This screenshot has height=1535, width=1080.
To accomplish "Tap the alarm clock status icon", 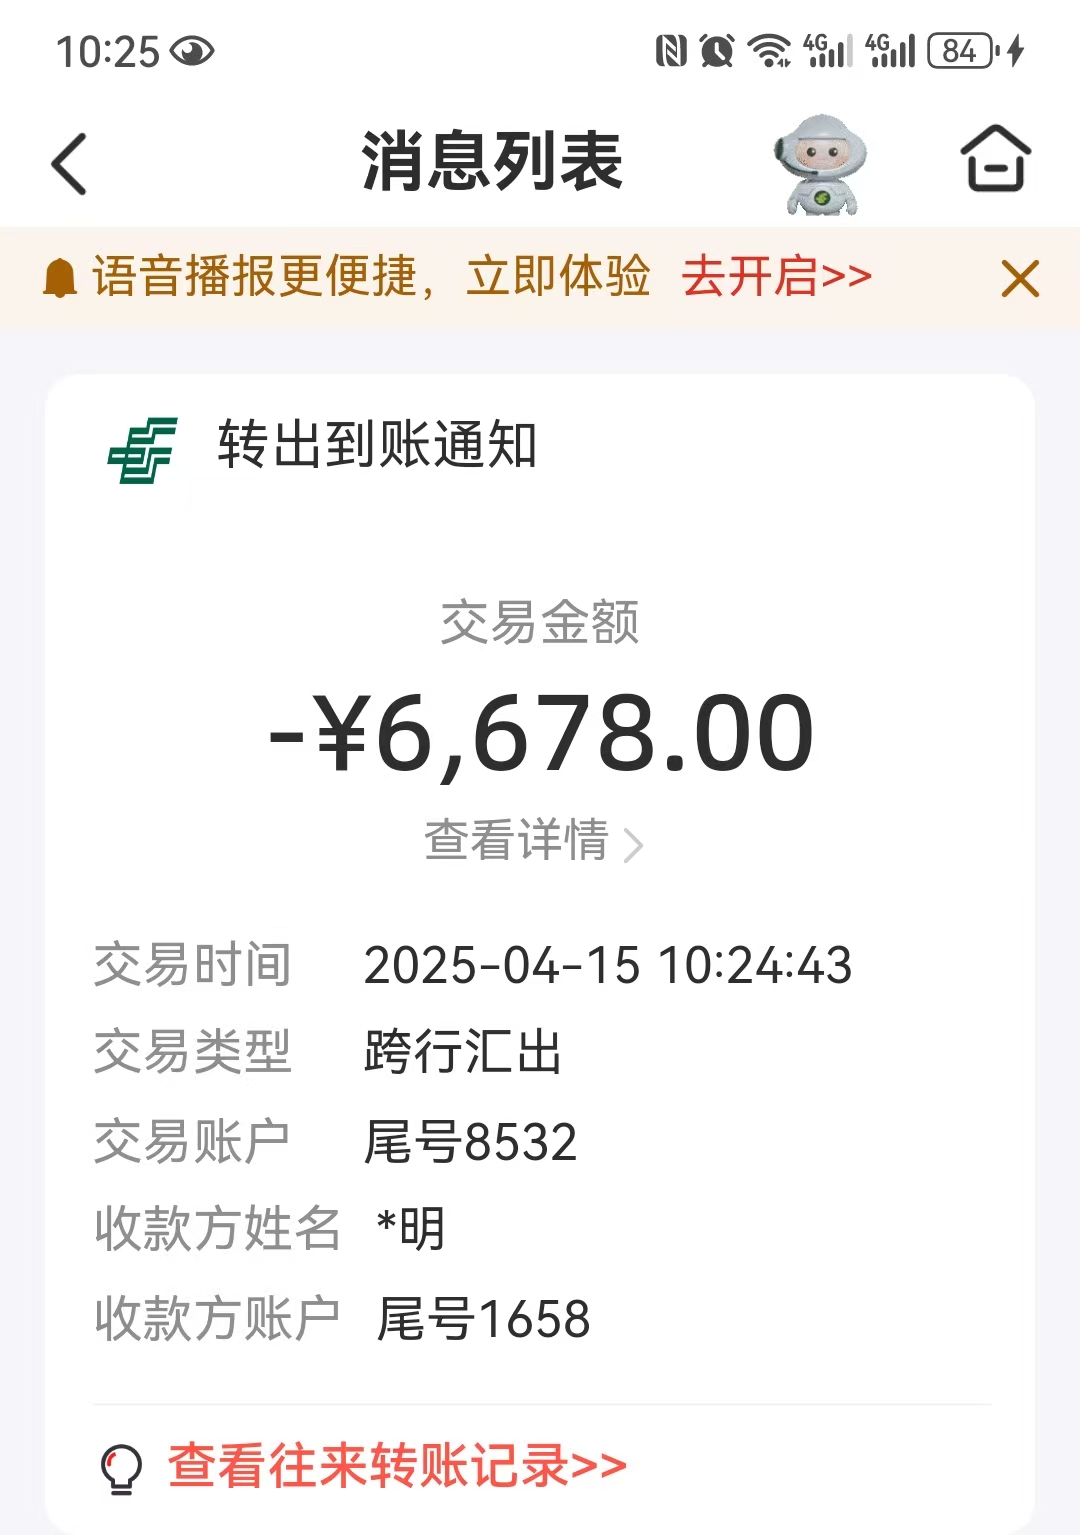I will click(x=717, y=51).
